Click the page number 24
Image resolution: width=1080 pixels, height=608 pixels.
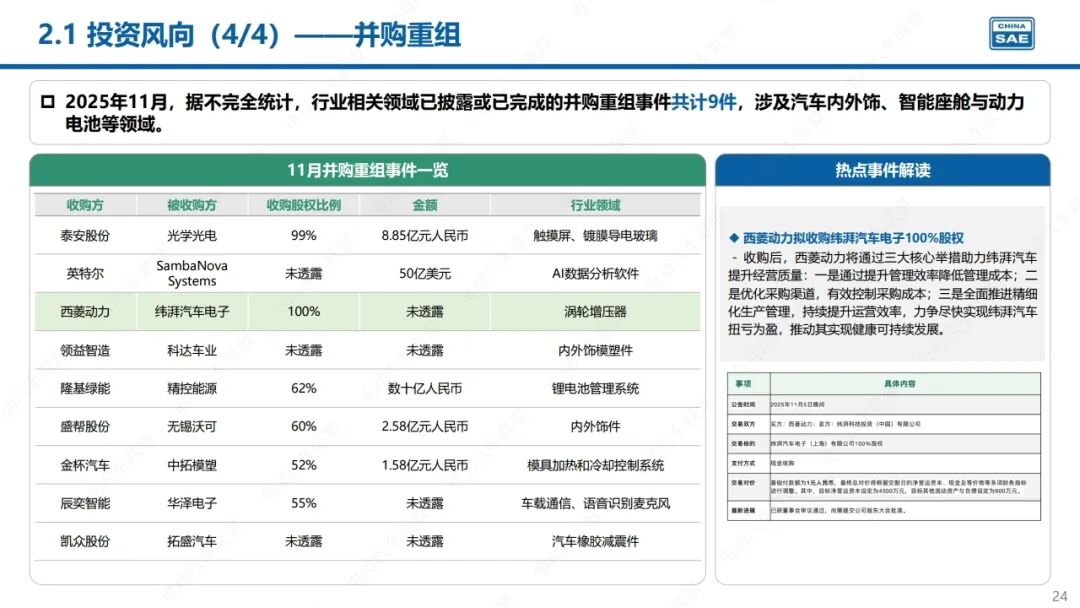point(1059,596)
